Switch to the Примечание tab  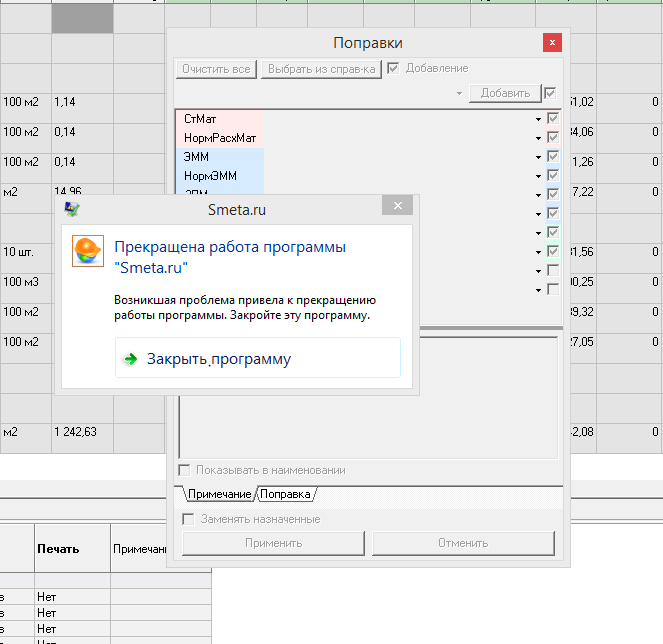[x=219, y=494]
